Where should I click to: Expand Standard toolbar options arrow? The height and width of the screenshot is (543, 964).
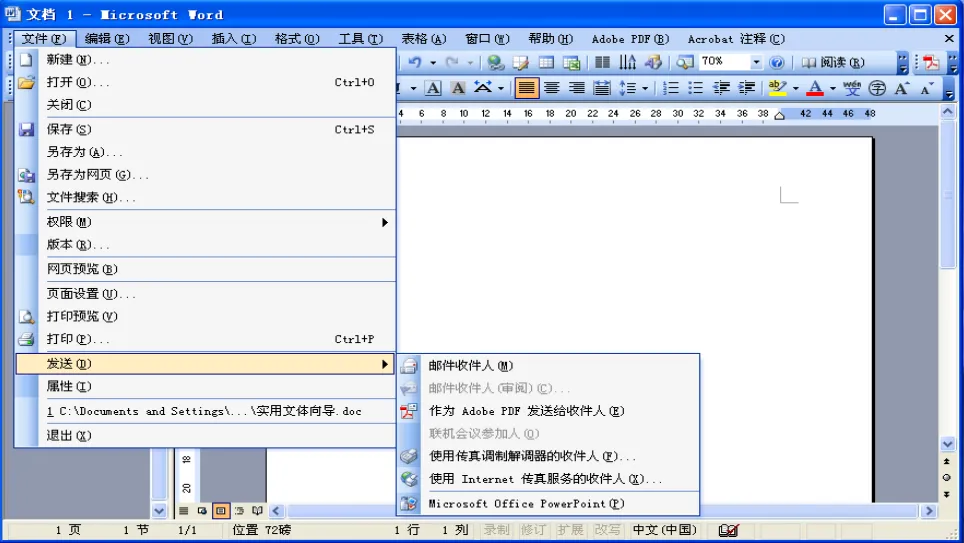(x=902, y=63)
